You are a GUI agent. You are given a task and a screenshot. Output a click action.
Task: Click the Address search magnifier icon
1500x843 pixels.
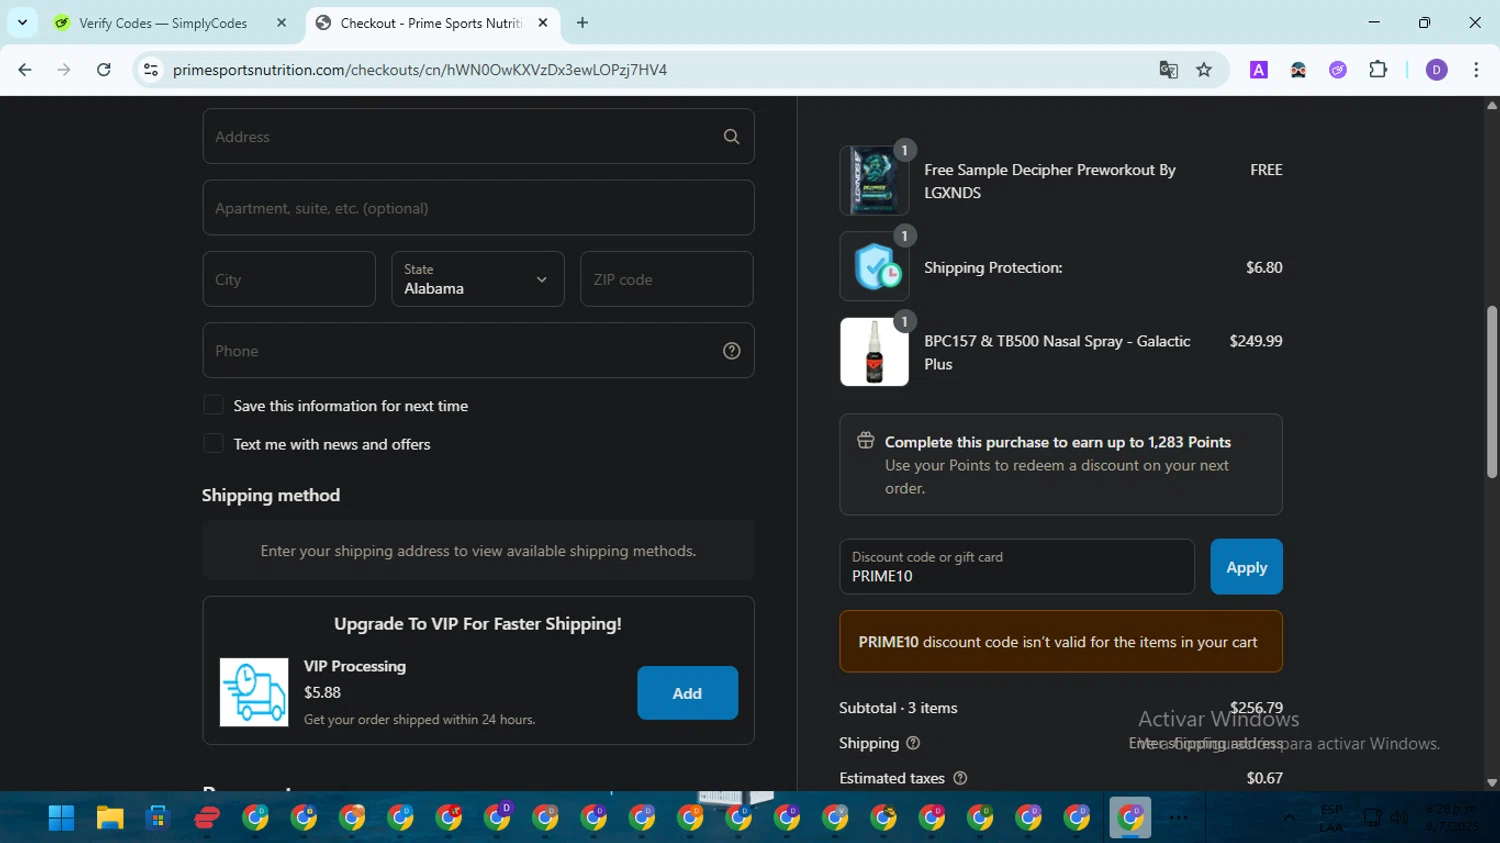(732, 137)
